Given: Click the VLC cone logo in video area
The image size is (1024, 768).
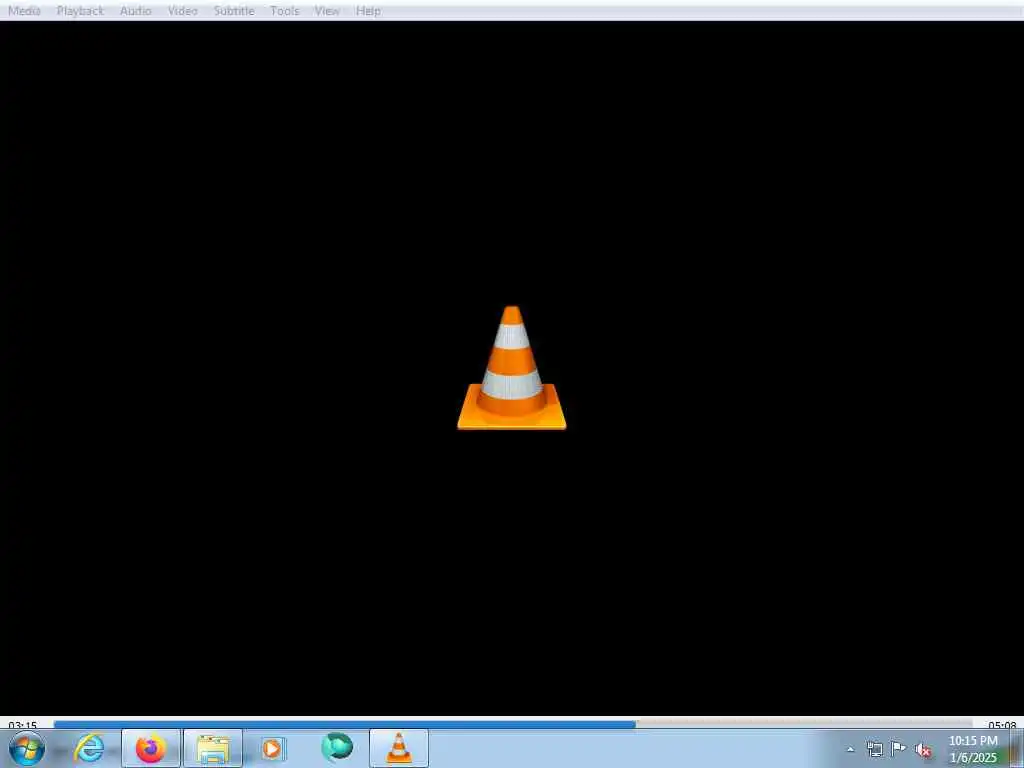Looking at the screenshot, I should click(511, 368).
